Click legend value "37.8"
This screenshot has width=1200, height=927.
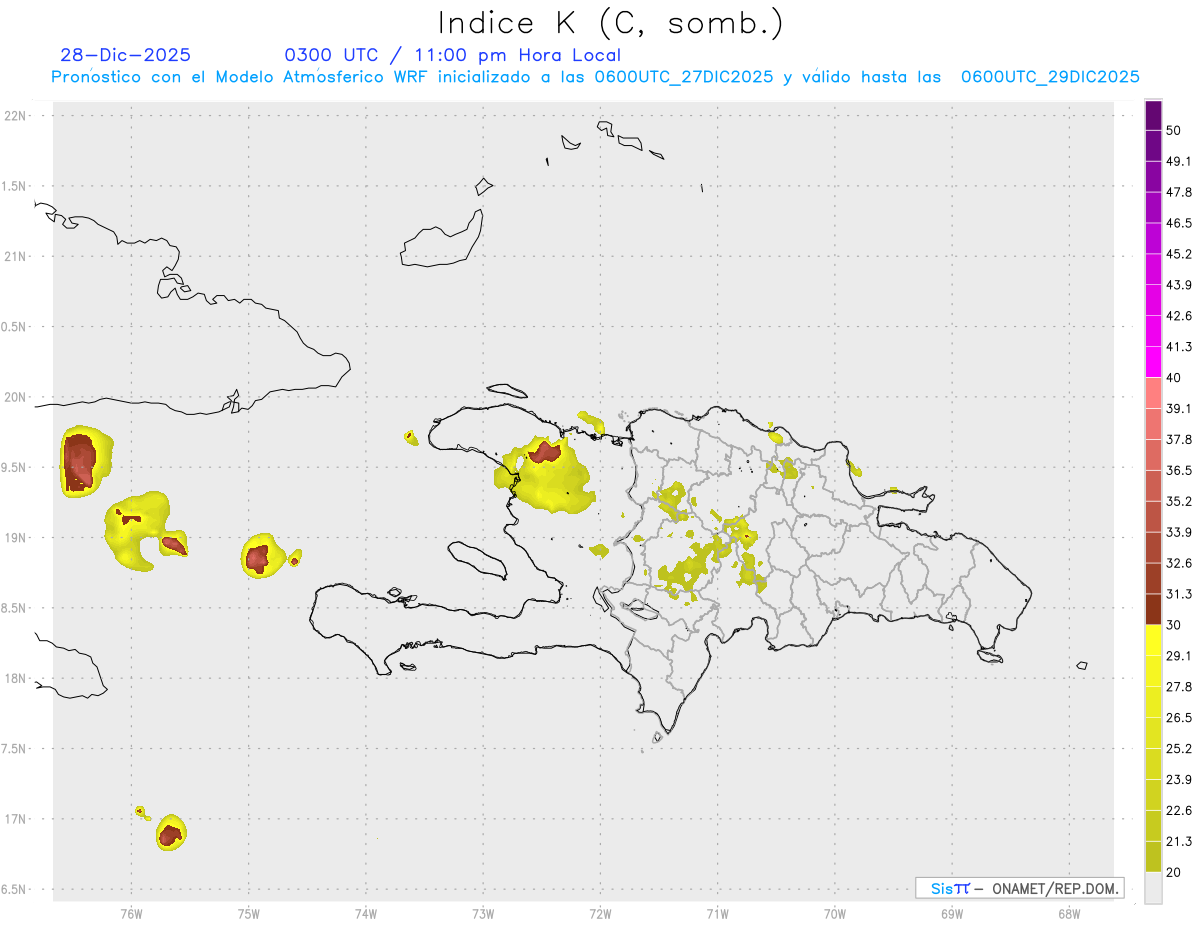coord(1178,440)
